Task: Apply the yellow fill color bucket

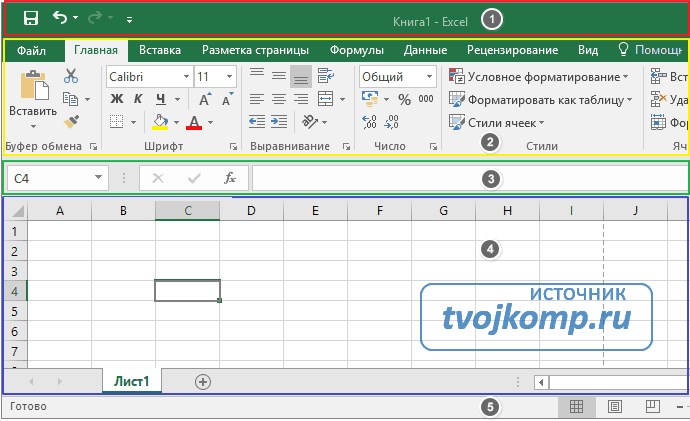Action: click(x=160, y=122)
